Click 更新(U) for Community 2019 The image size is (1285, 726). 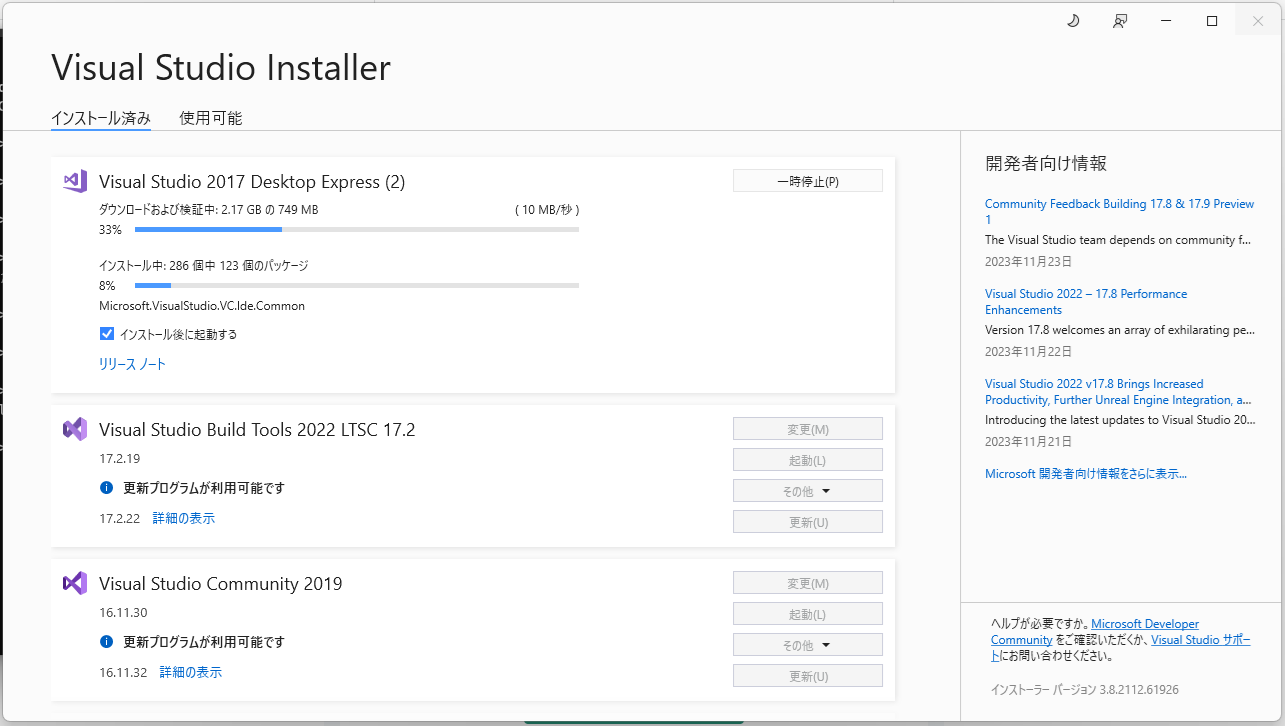[x=808, y=676]
